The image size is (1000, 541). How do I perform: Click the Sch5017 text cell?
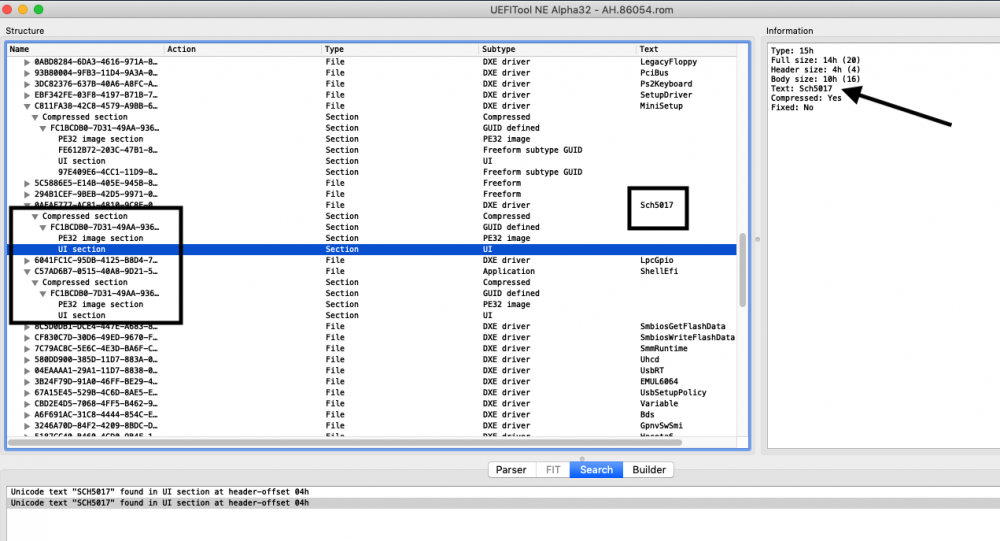(x=656, y=205)
